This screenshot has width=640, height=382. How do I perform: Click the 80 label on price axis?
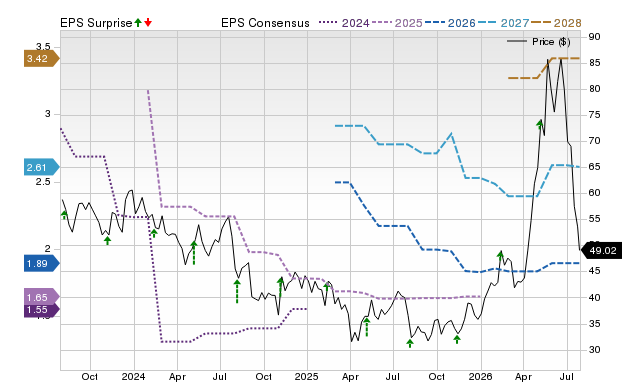[594, 89]
